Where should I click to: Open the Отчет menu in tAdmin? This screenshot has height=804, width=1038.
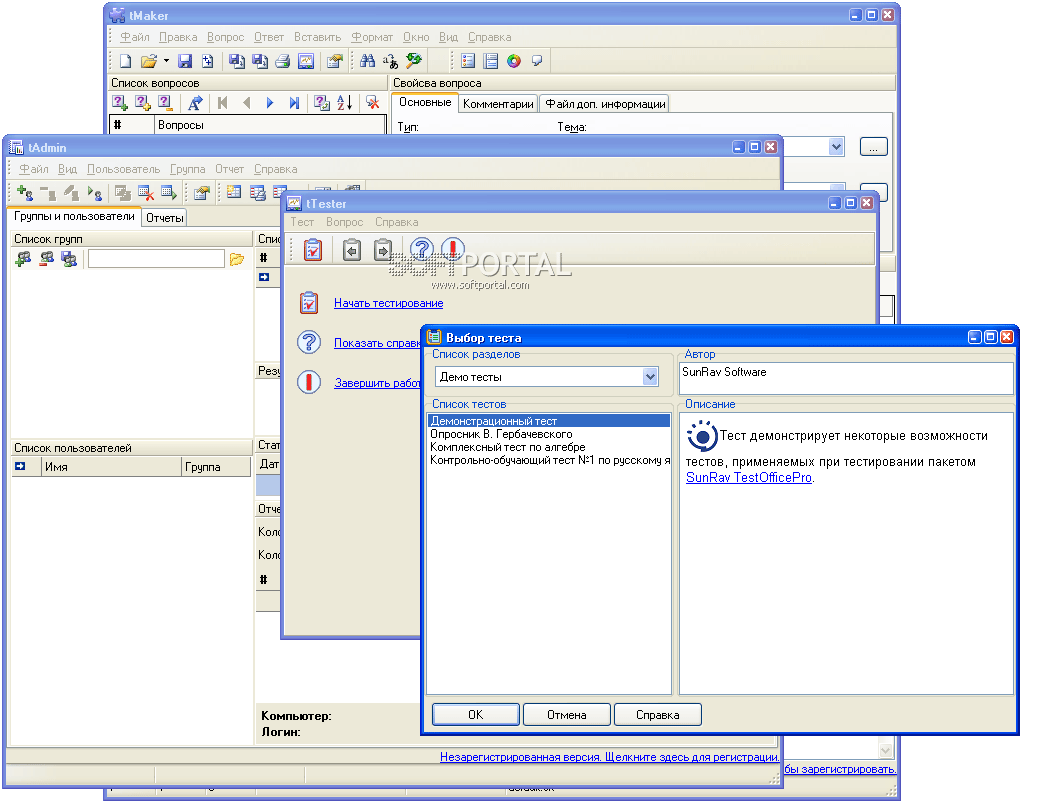pyautogui.click(x=229, y=169)
